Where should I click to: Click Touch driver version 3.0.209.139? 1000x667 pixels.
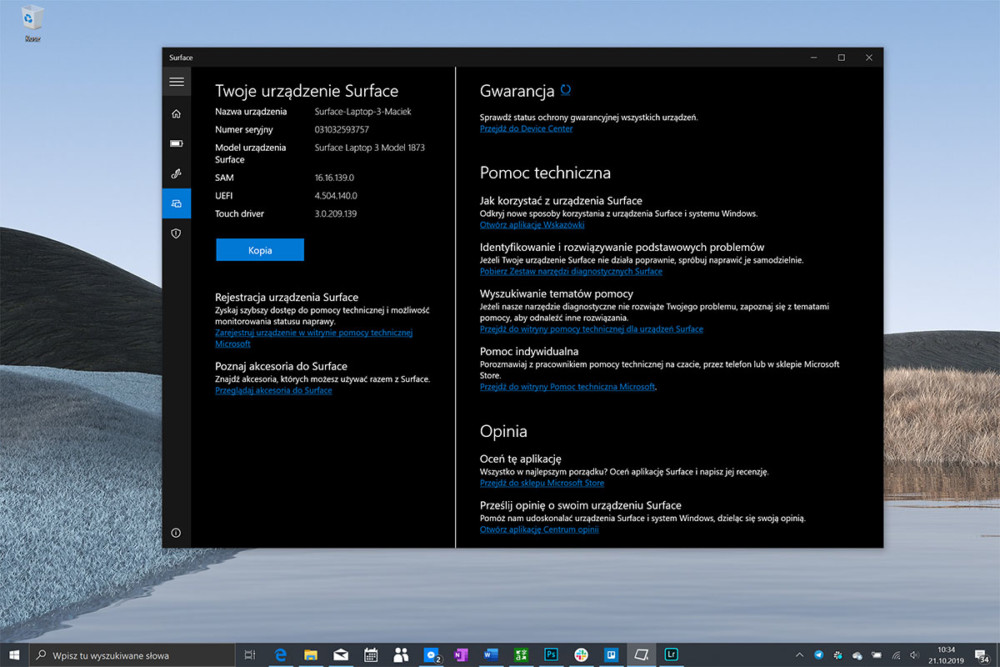(335, 214)
